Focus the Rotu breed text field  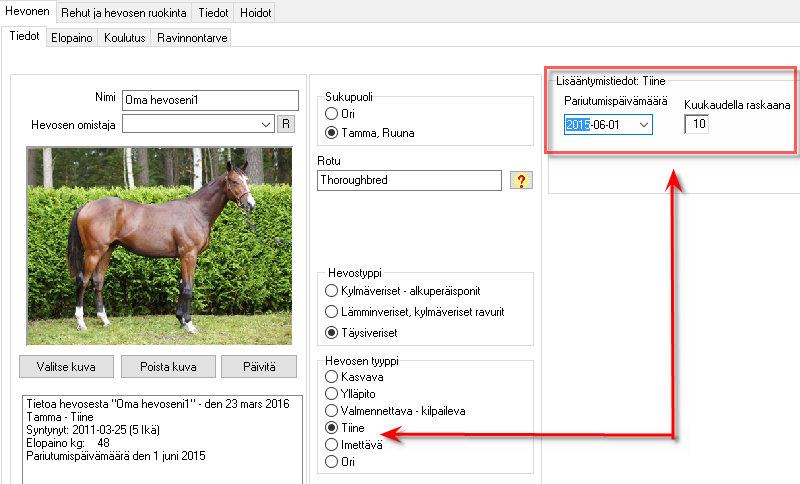tap(409, 181)
